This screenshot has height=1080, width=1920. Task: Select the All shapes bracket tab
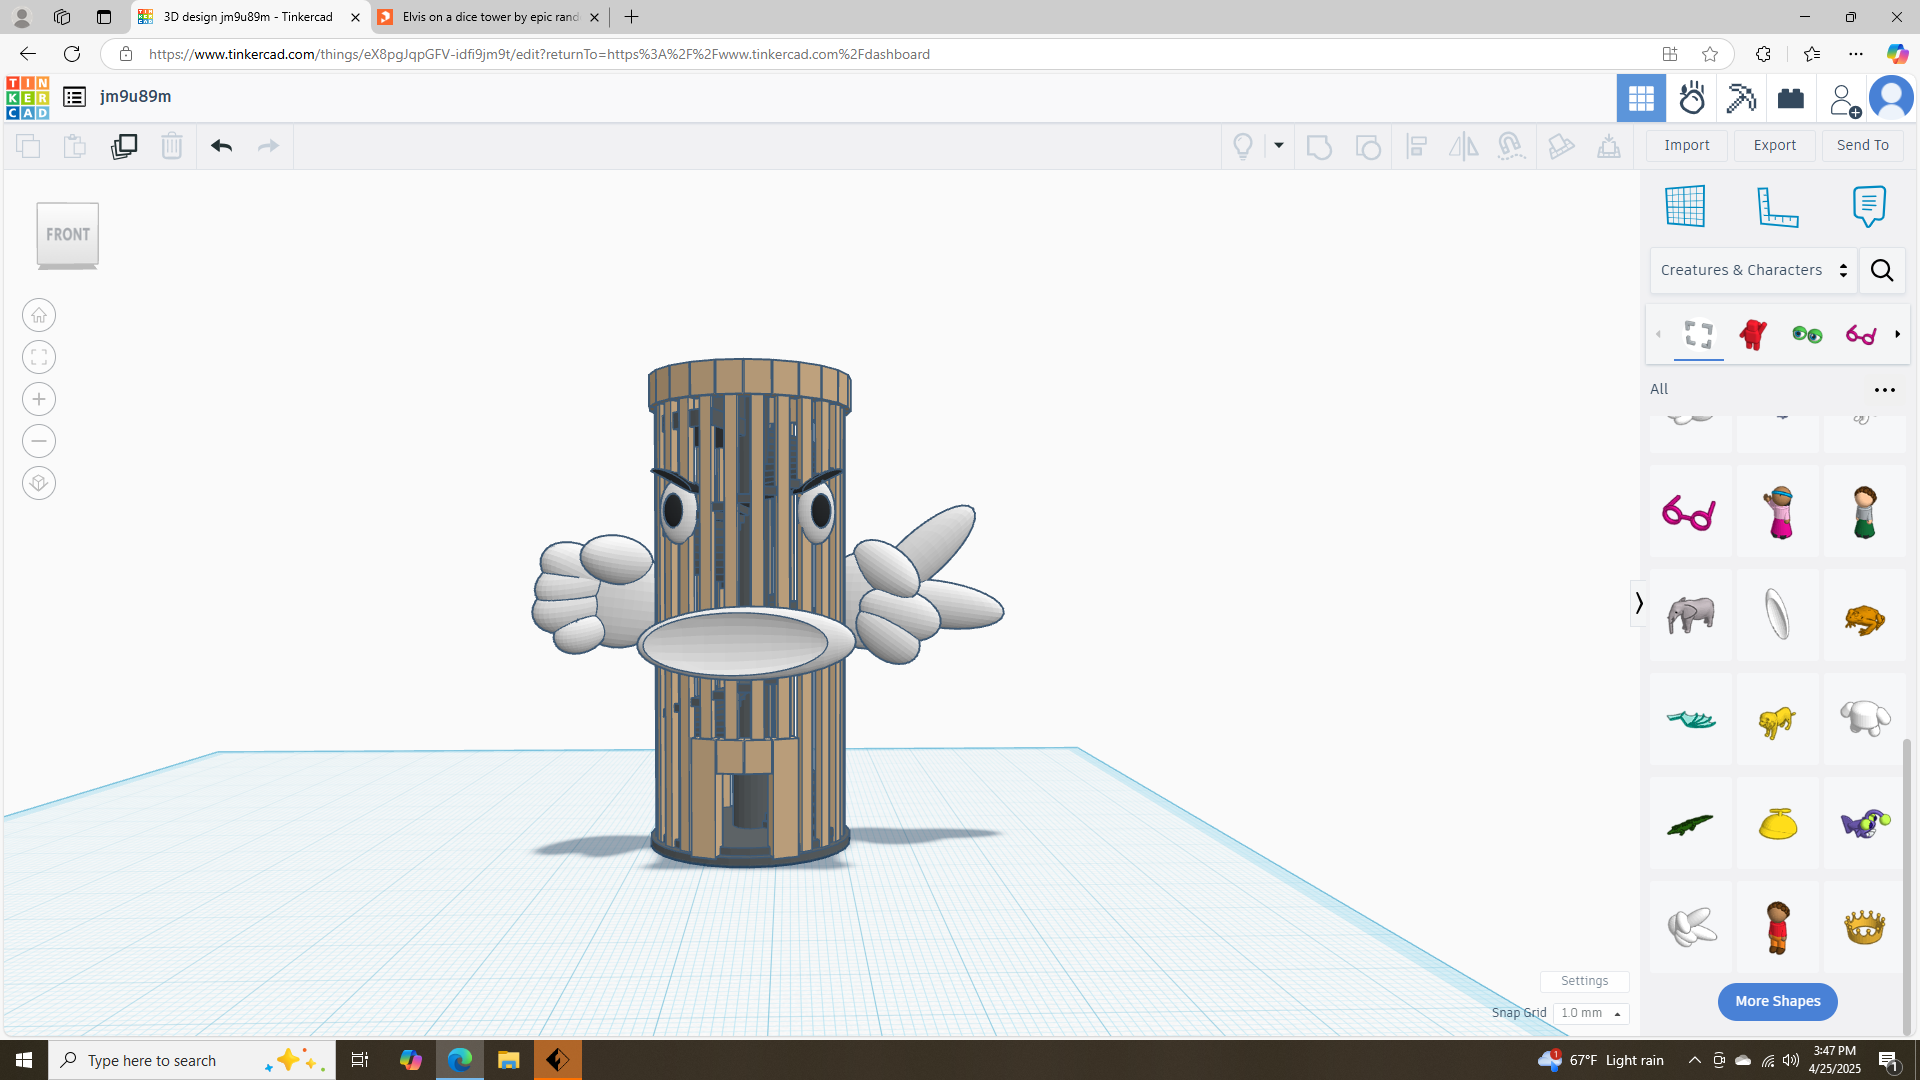point(1699,334)
